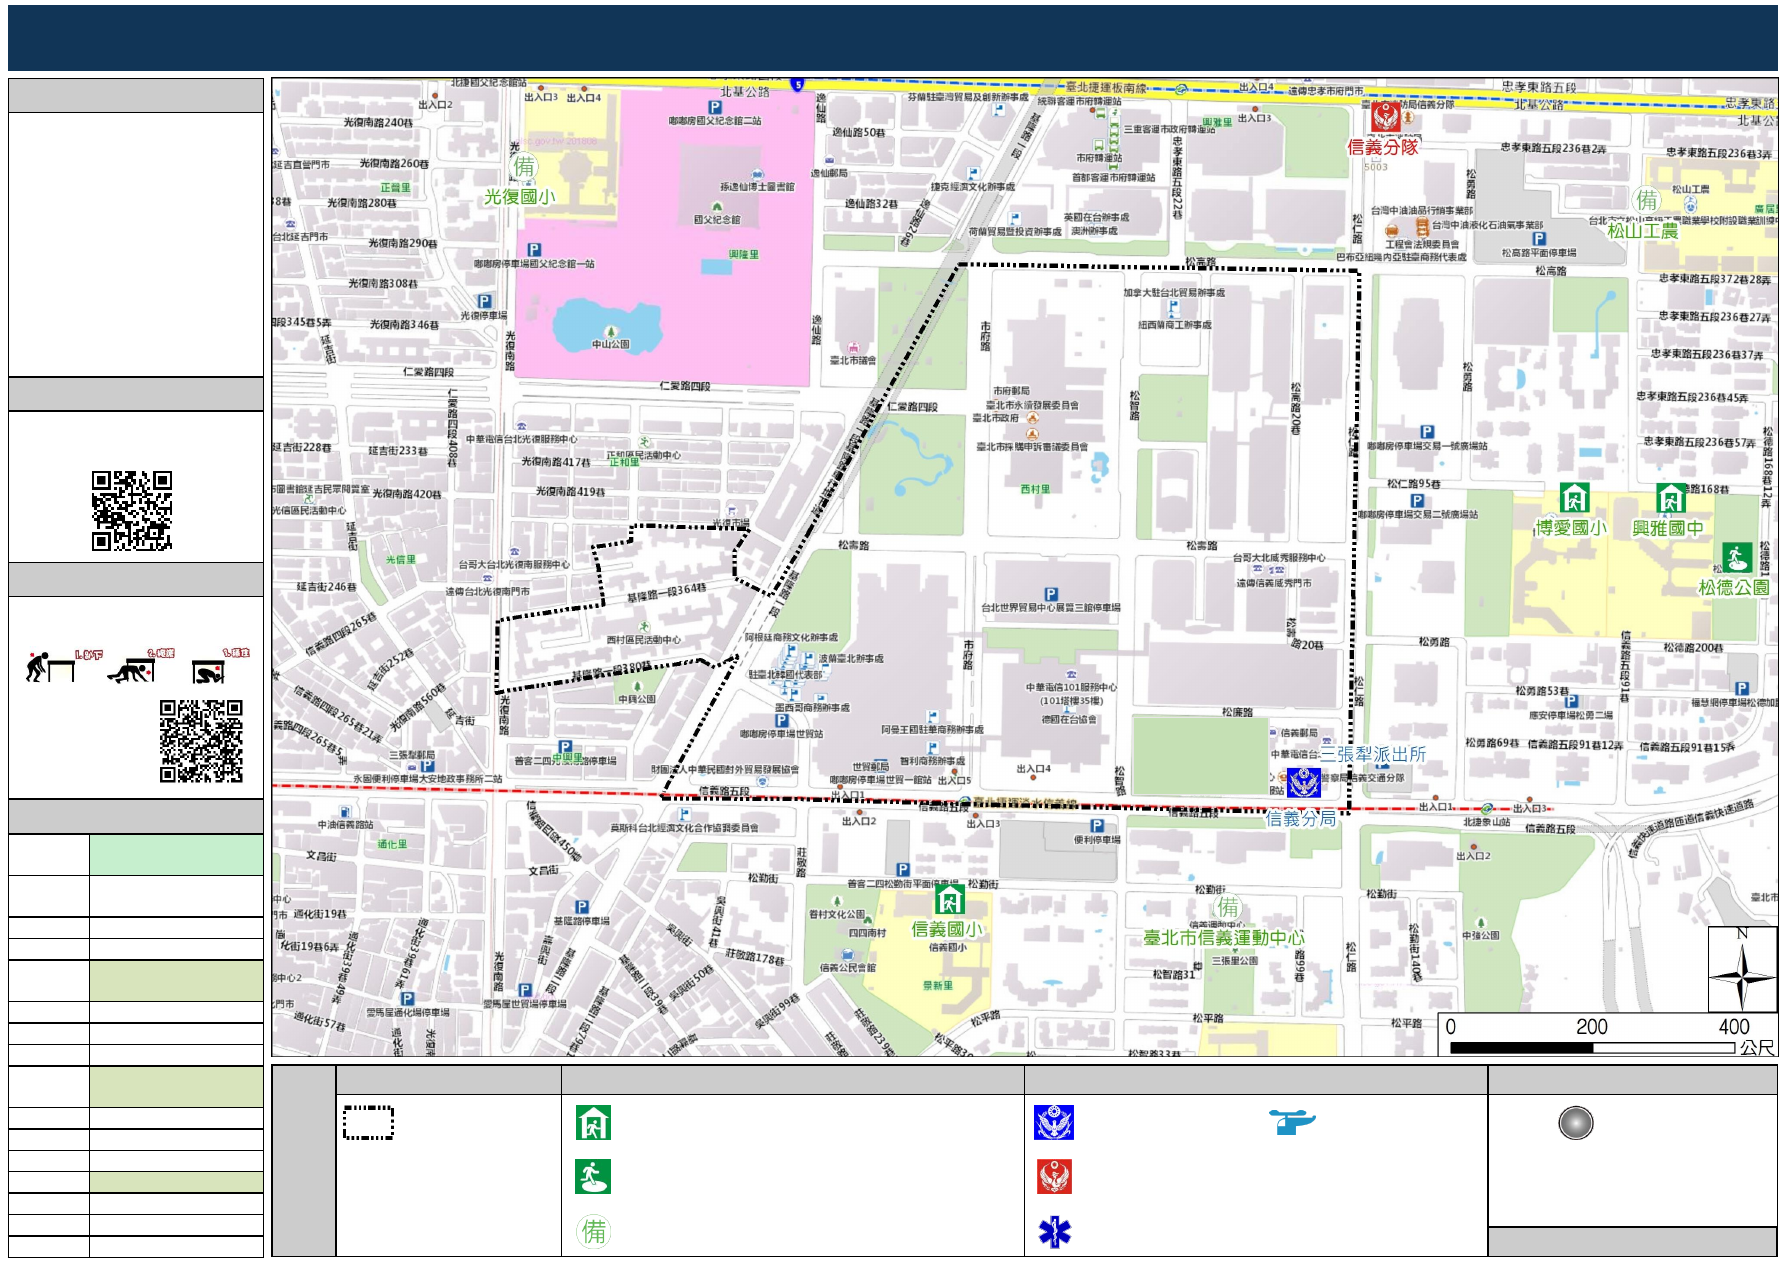
Task: Click the 松德公園 label
Action: pyautogui.click(x=1734, y=587)
